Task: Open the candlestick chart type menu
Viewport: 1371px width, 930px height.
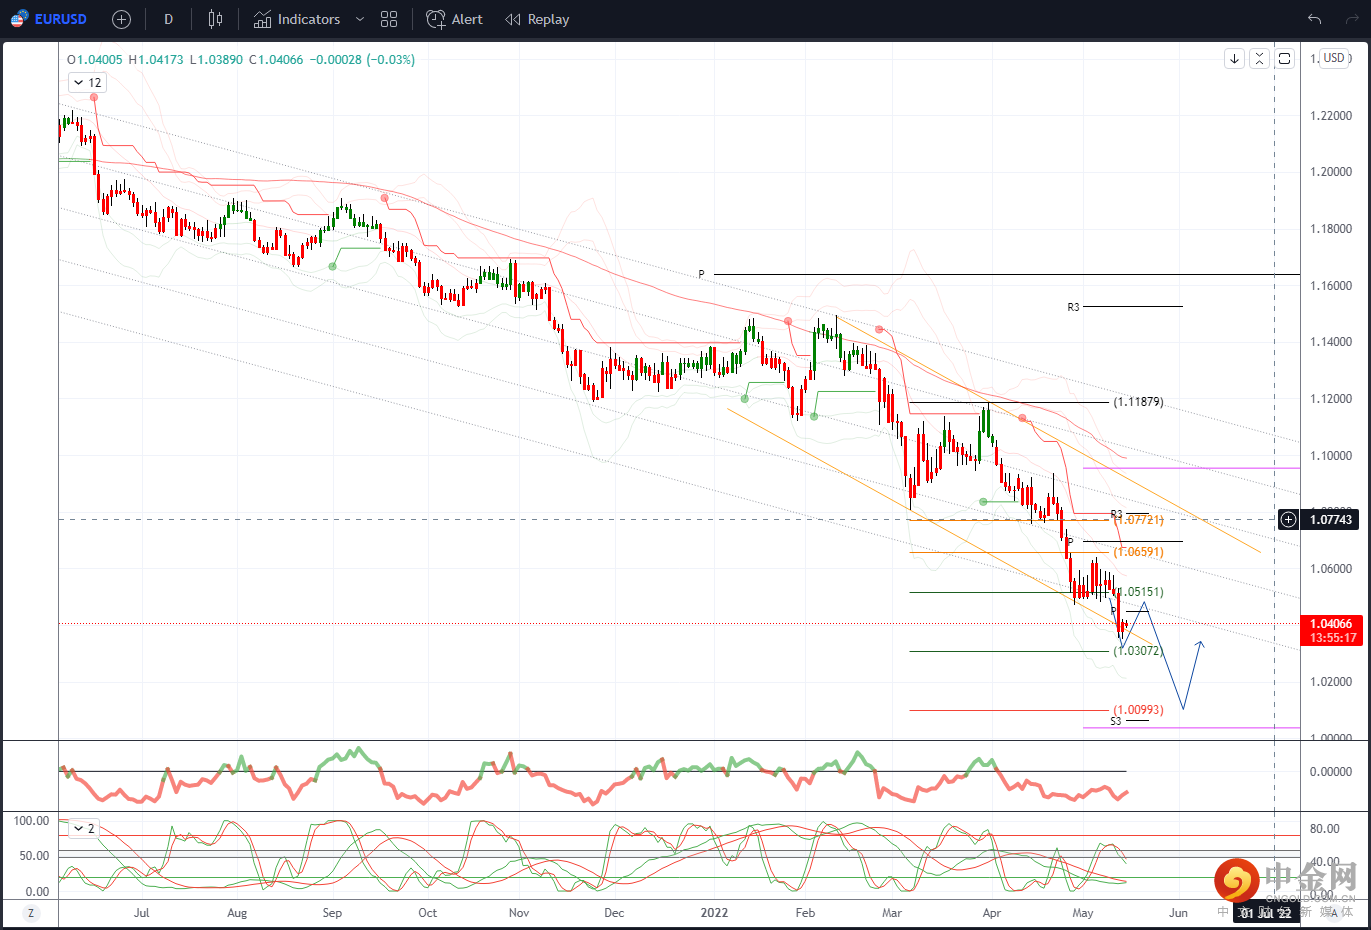Action: (x=215, y=19)
